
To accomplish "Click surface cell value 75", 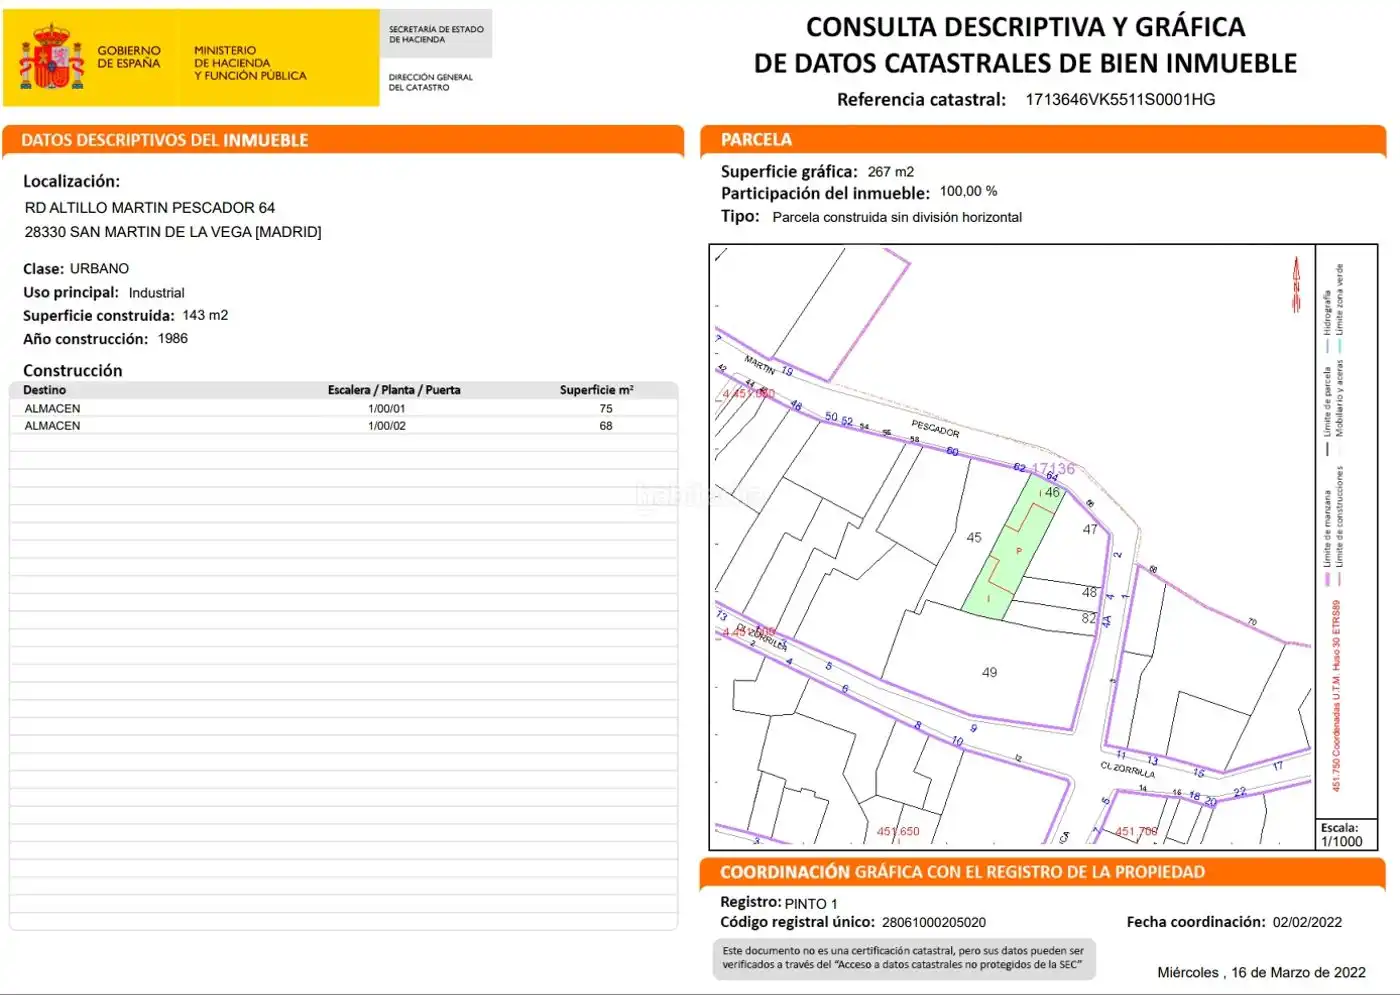I will [x=606, y=409].
